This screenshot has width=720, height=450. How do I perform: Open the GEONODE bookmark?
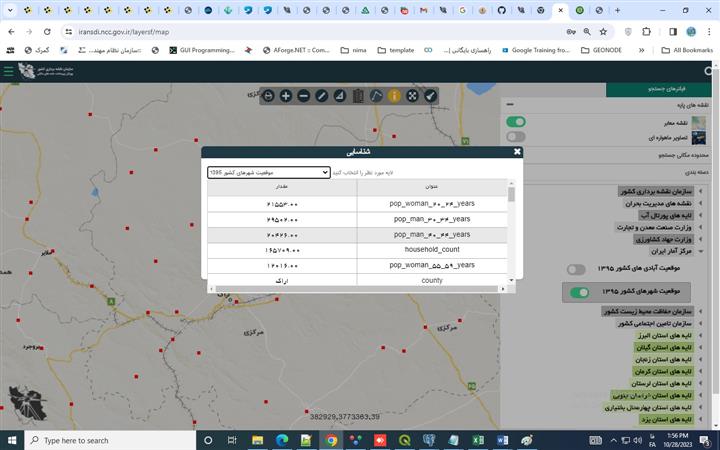coord(602,50)
